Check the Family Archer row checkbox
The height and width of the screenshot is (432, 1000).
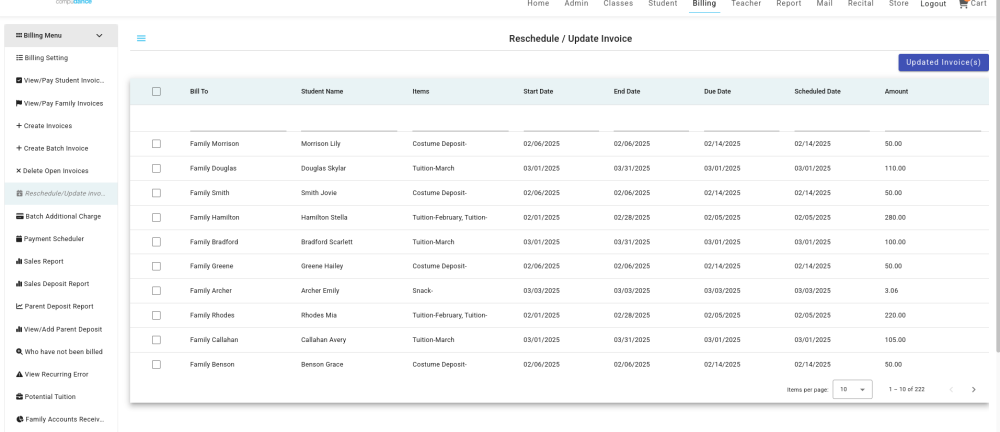tap(156, 290)
